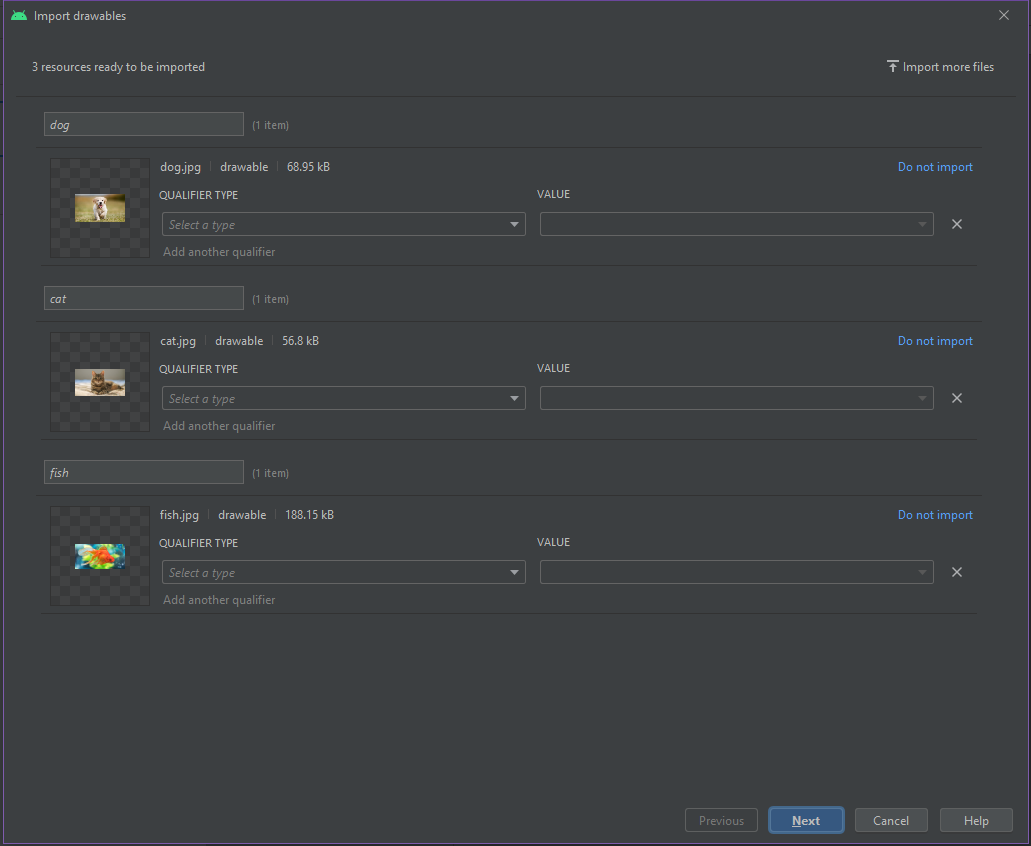Open the fish.jpg Qualifier Type dropdown

343,573
